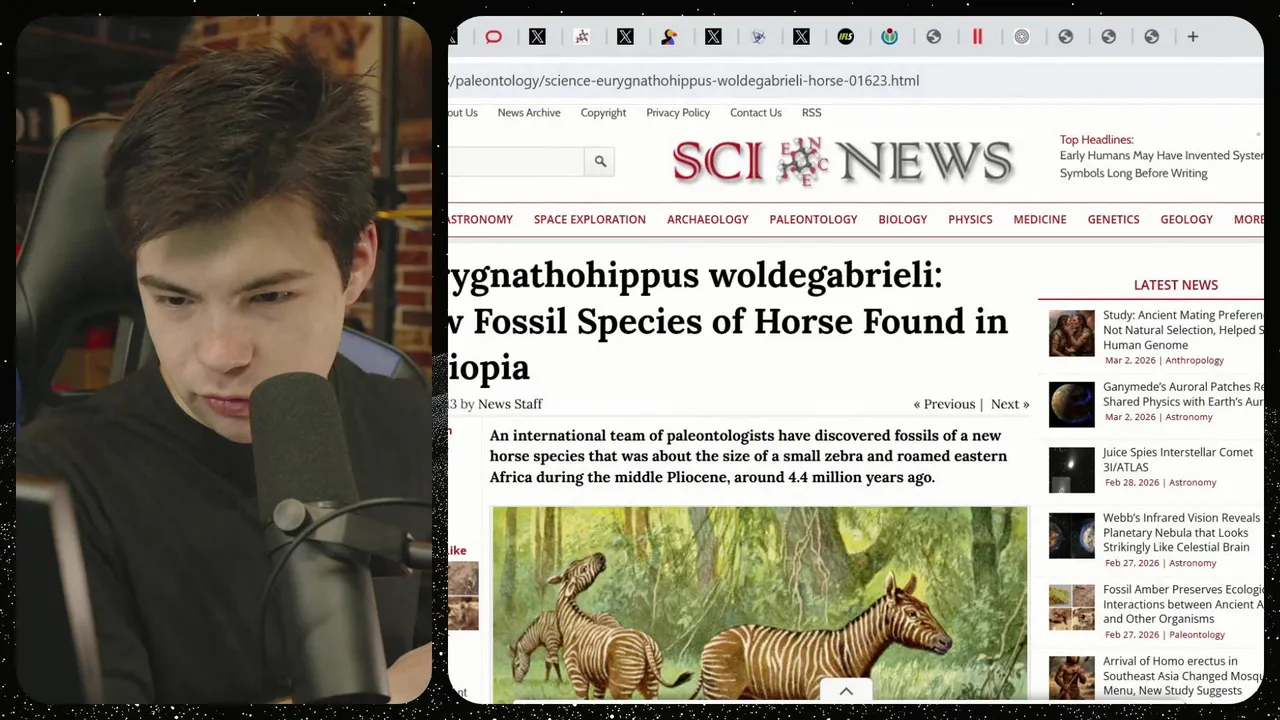Click the Paleontology tag under Fossil Amber
1280x720 pixels.
(1196, 635)
